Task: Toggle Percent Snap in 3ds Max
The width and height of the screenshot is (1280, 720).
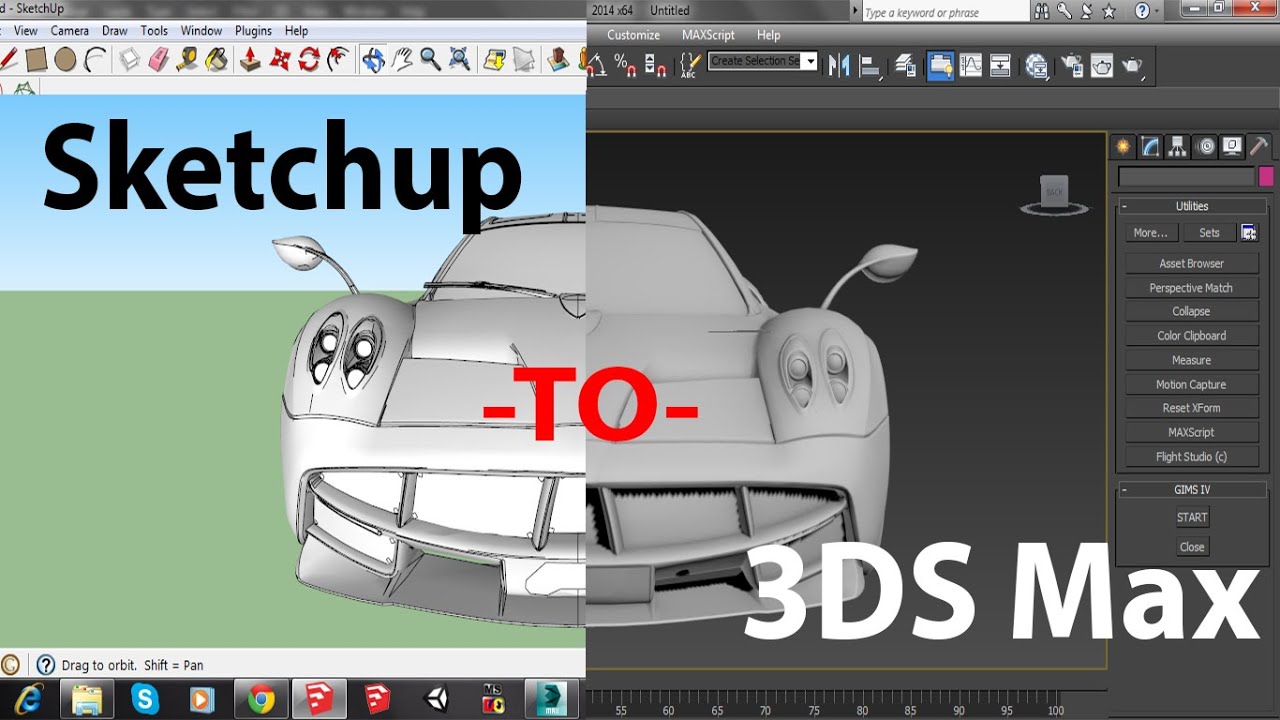Action: pyautogui.click(x=625, y=66)
